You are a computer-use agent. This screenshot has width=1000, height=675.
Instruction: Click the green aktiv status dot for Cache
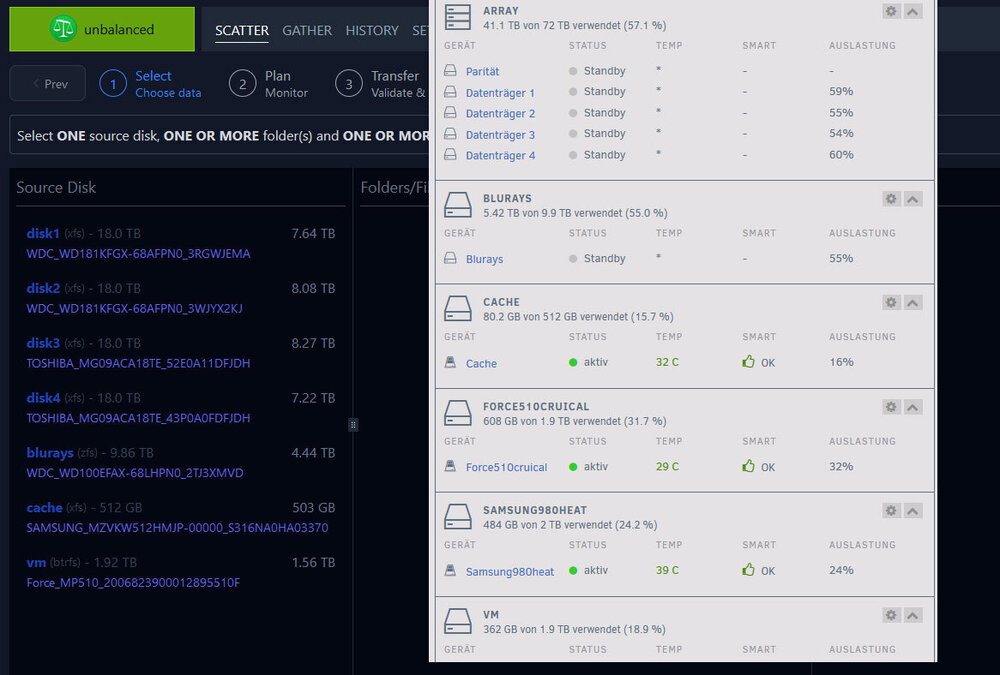573,362
